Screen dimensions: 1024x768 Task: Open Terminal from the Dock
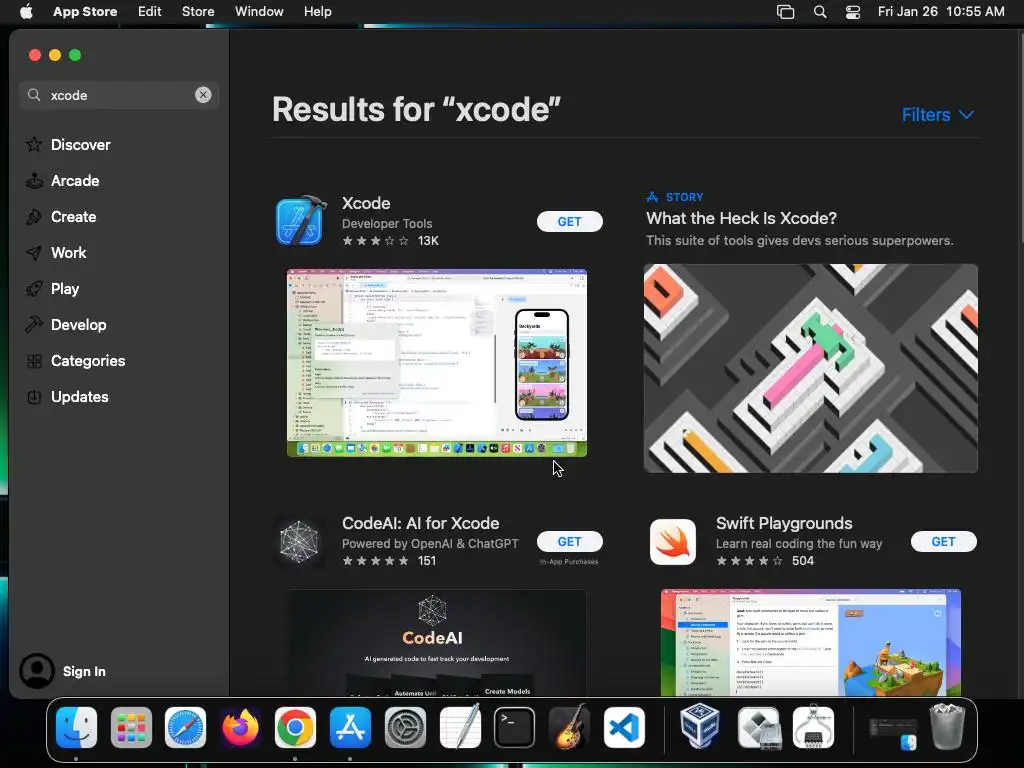(x=515, y=727)
